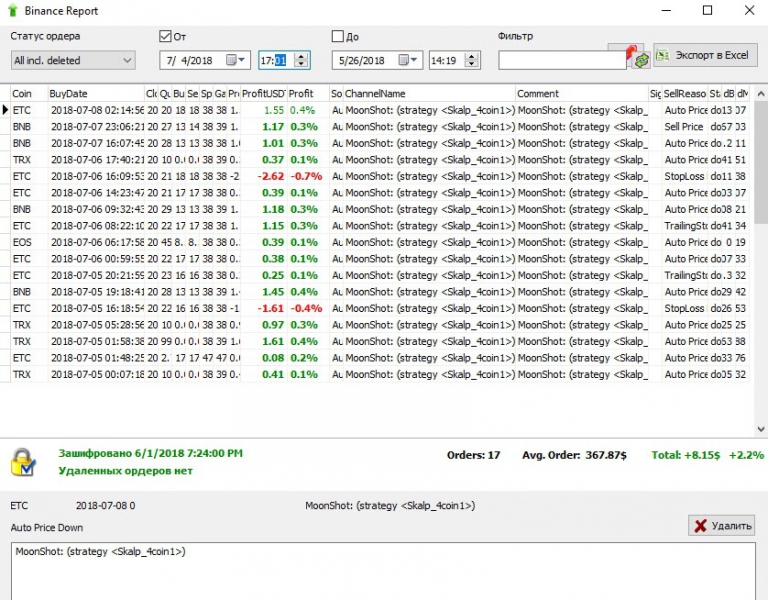Open the Статус ордера dropdown
Screen dimensions: 768x600
(x=73, y=60)
